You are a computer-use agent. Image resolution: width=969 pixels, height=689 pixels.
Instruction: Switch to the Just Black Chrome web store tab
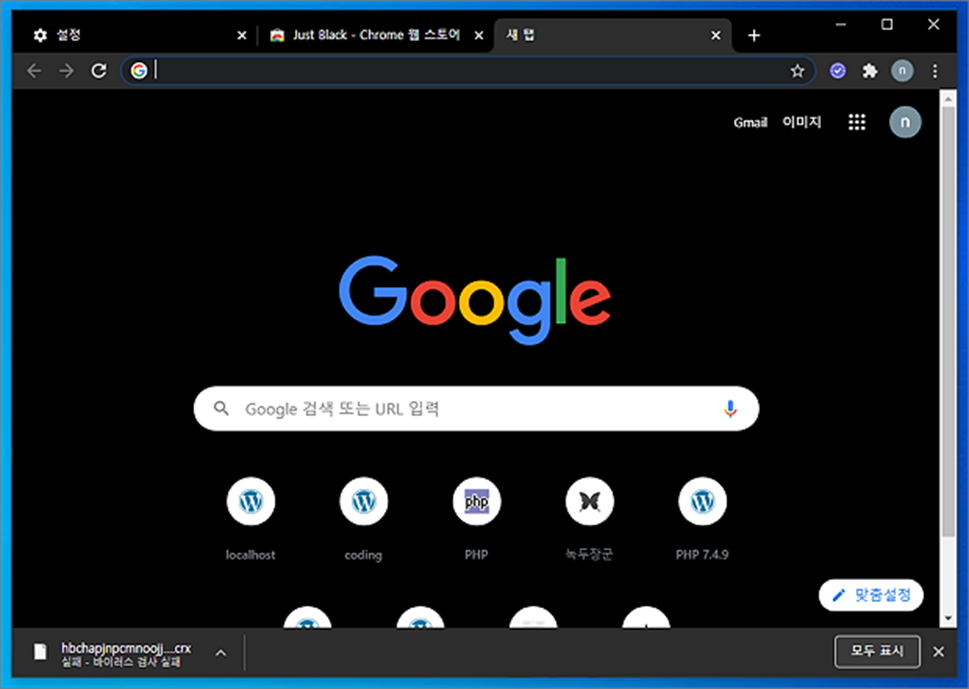(x=374, y=36)
